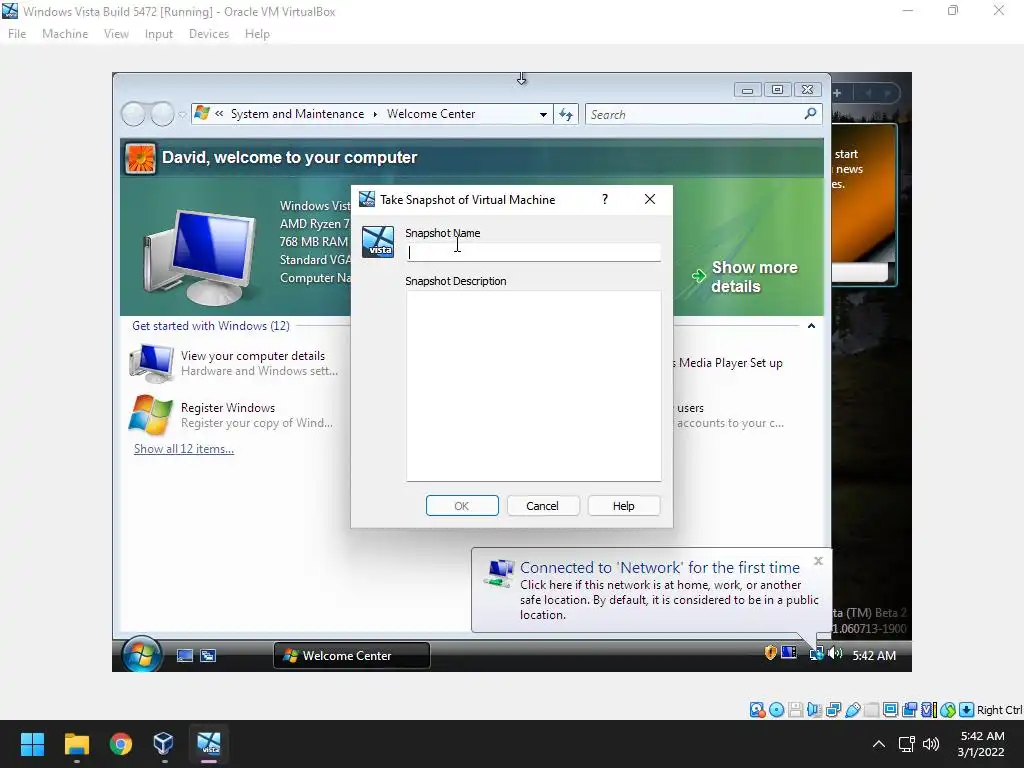
Task: Click the Vista sidebar tray icon
Action: click(x=789, y=652)
